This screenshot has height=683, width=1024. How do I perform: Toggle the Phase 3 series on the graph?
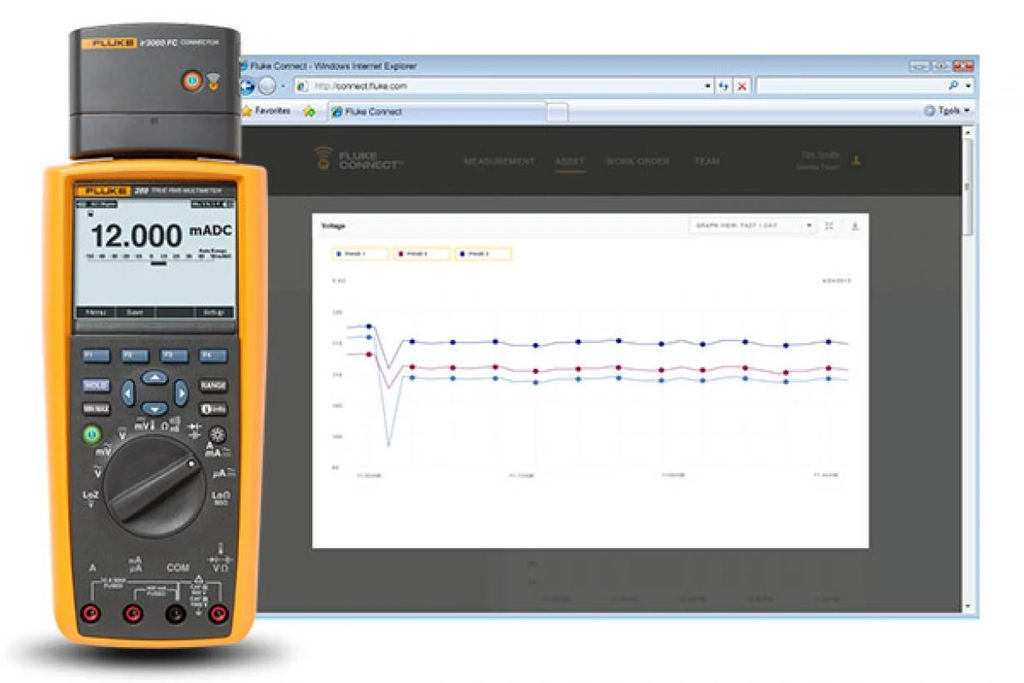pos(485,254)
